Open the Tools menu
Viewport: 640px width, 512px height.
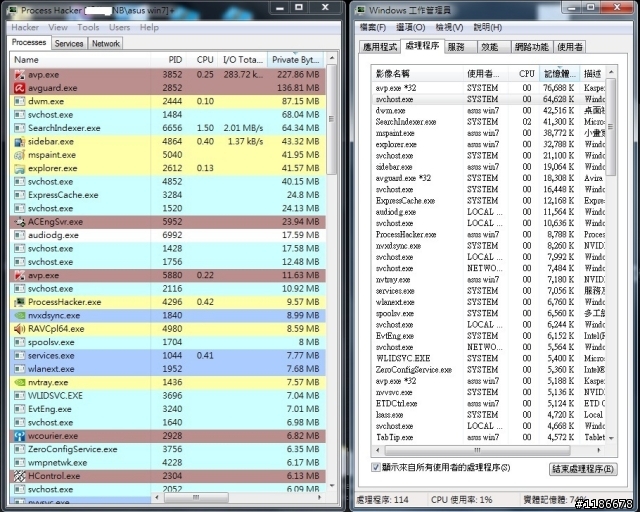(x=88, y=27)
